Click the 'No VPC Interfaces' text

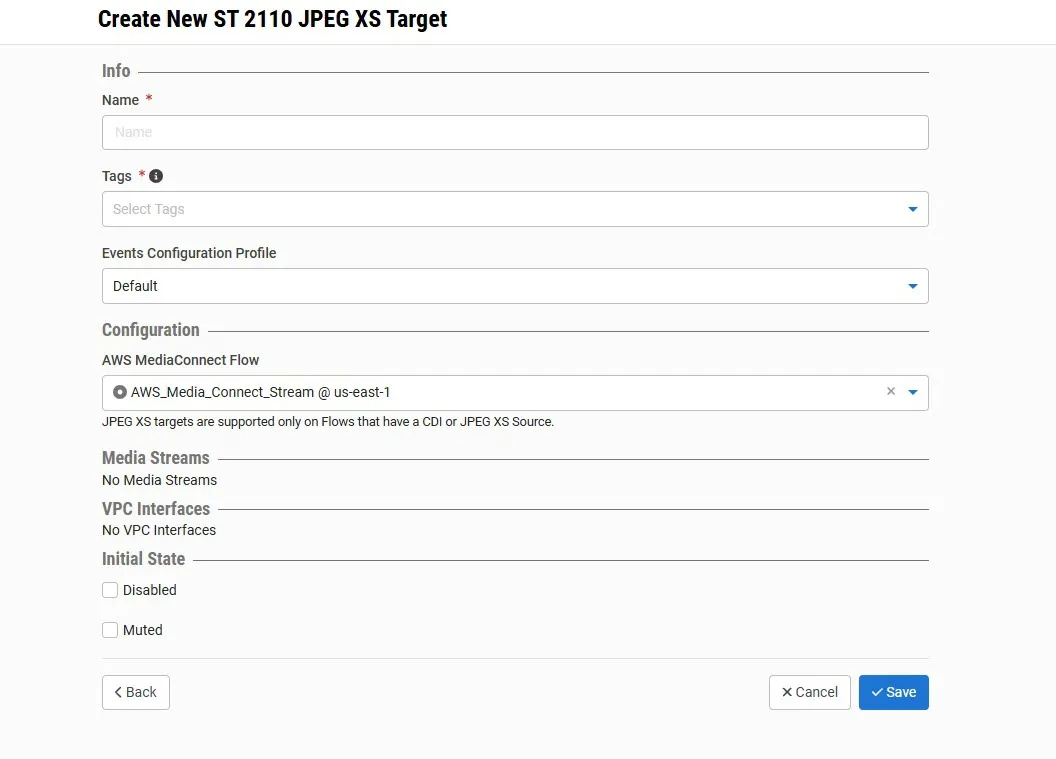(x=159, y=530)
